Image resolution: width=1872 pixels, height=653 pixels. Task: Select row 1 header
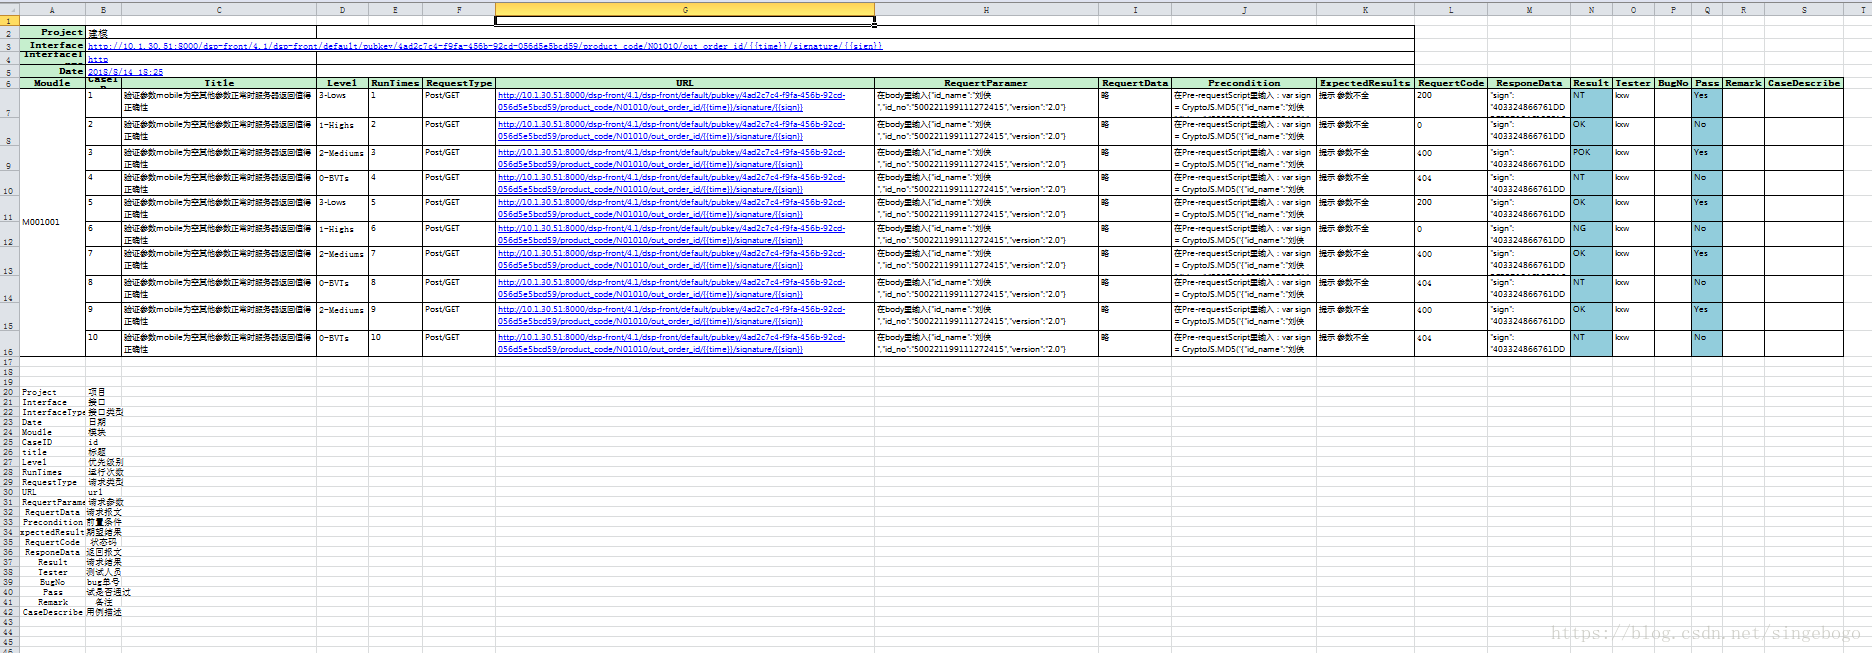point(9,20)
